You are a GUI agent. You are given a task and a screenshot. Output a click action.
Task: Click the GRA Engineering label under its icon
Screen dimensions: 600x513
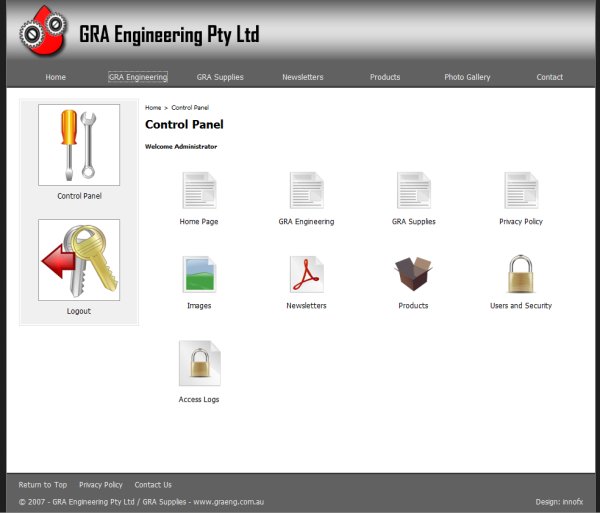point(306,221)
